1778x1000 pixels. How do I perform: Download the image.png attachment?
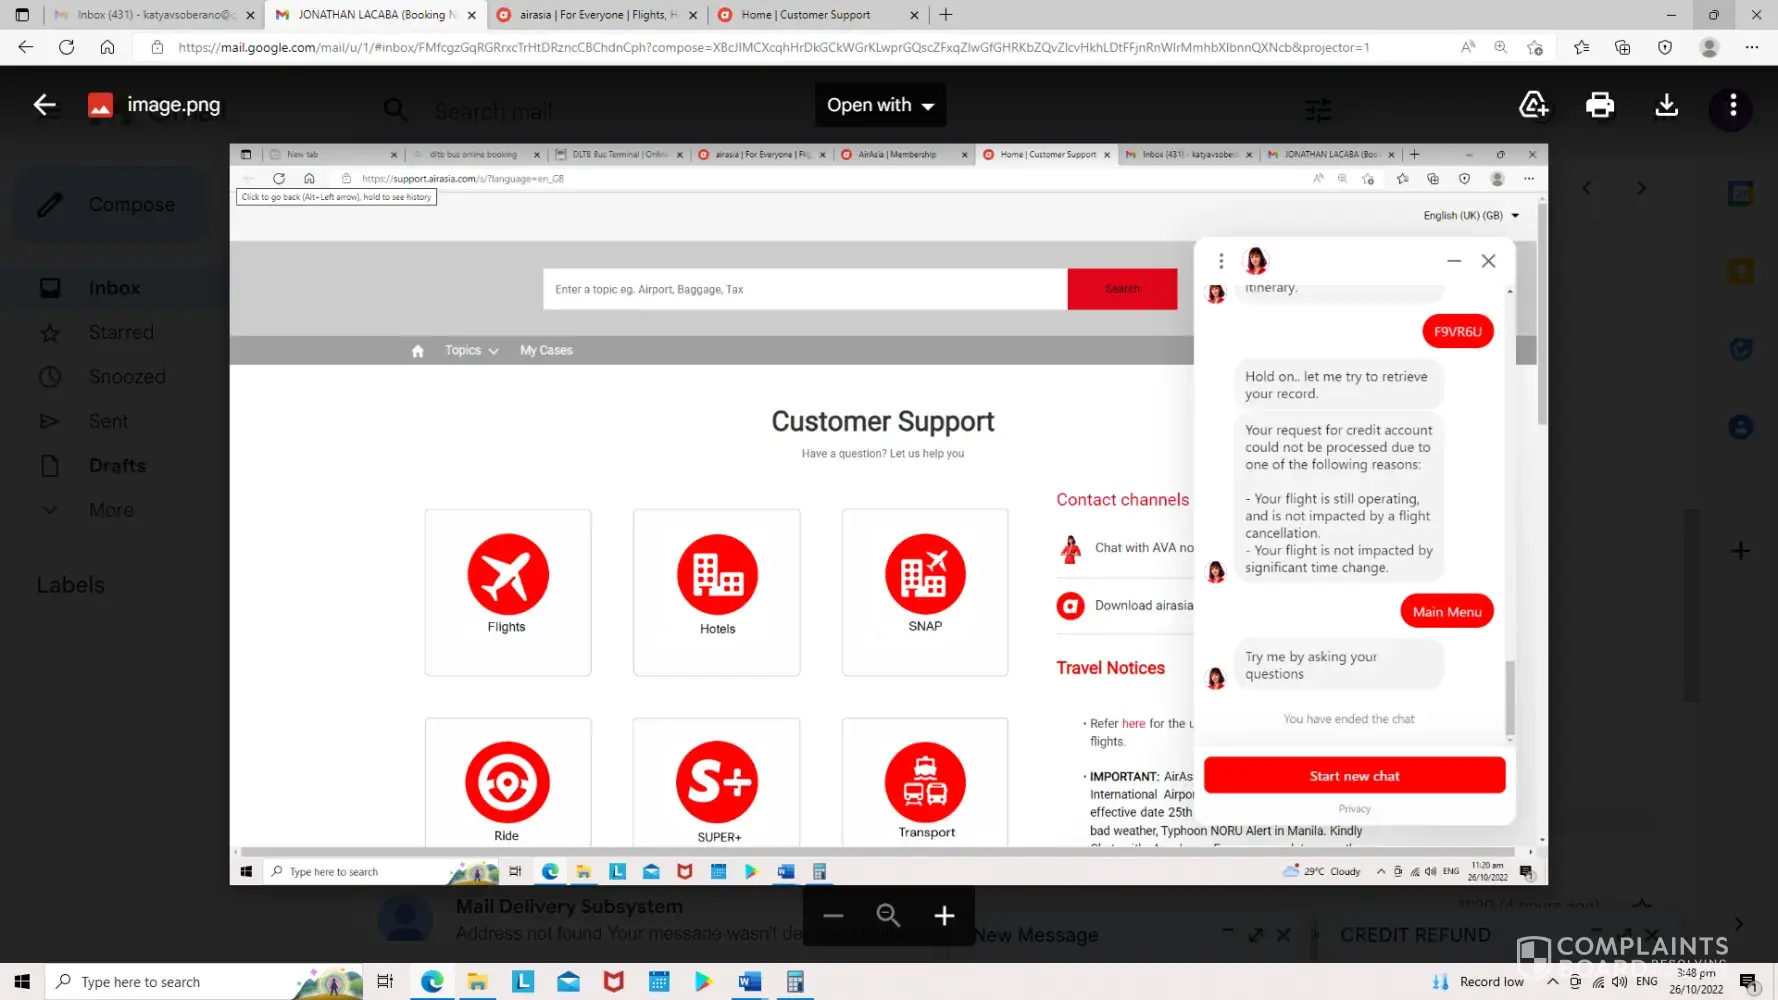click(x=1666, y=105)
